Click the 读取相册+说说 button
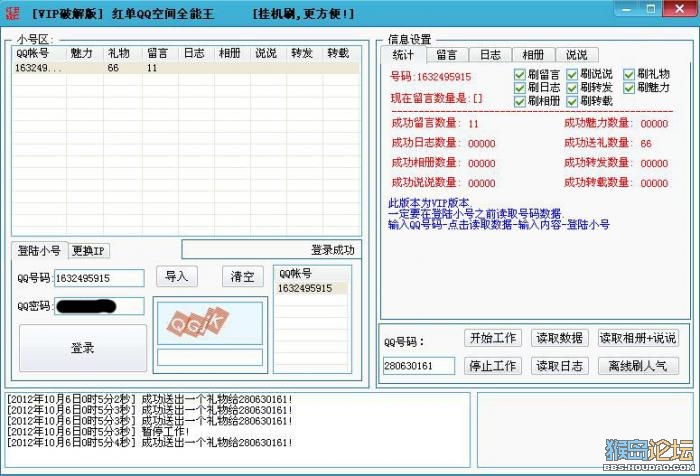 pyautogui.click(x=638, y=338)
